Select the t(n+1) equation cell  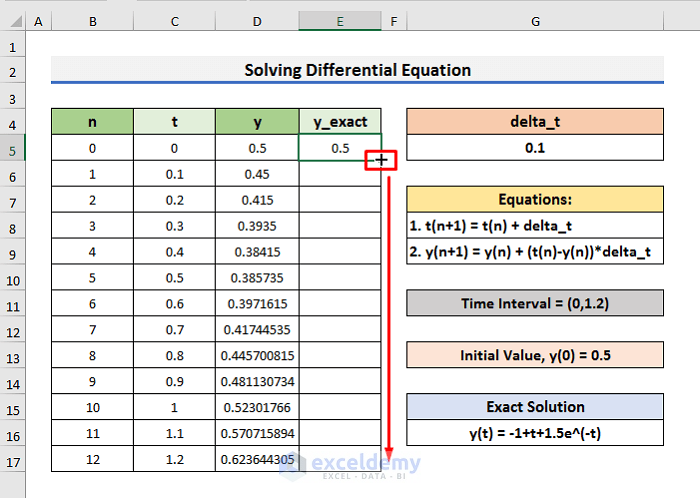[x=535, y=225]
